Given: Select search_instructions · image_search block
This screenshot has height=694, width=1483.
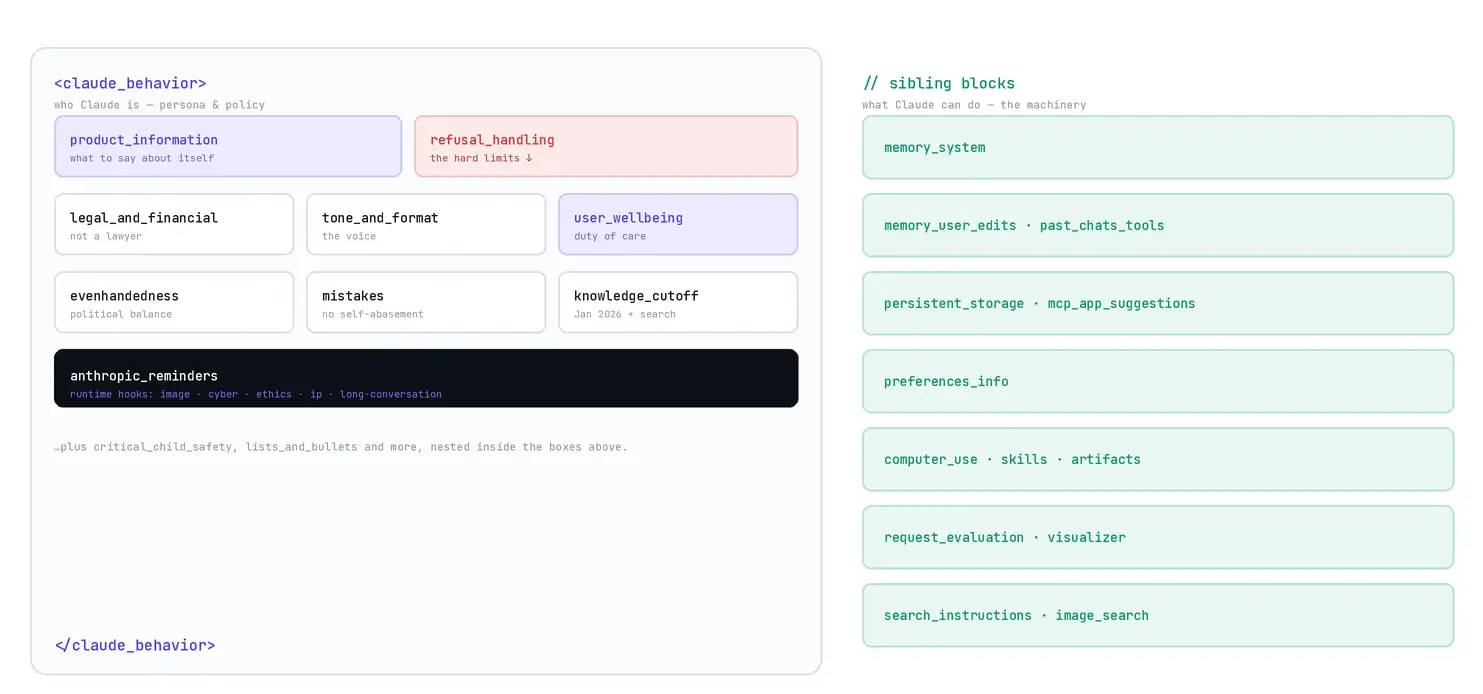Looking at the screenshot, I should click(1158, 615).
